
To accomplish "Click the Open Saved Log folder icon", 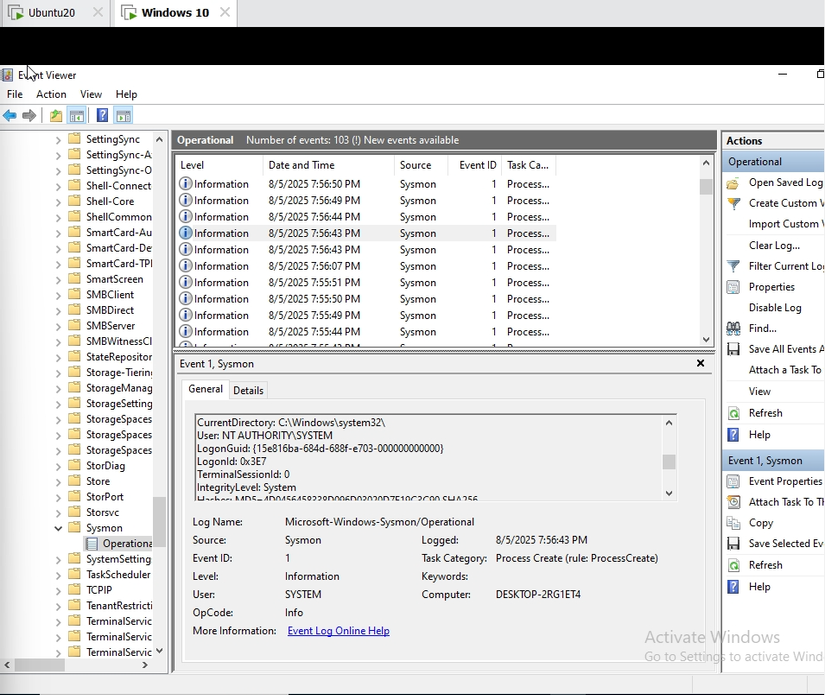I will click(x=733, y=183).
